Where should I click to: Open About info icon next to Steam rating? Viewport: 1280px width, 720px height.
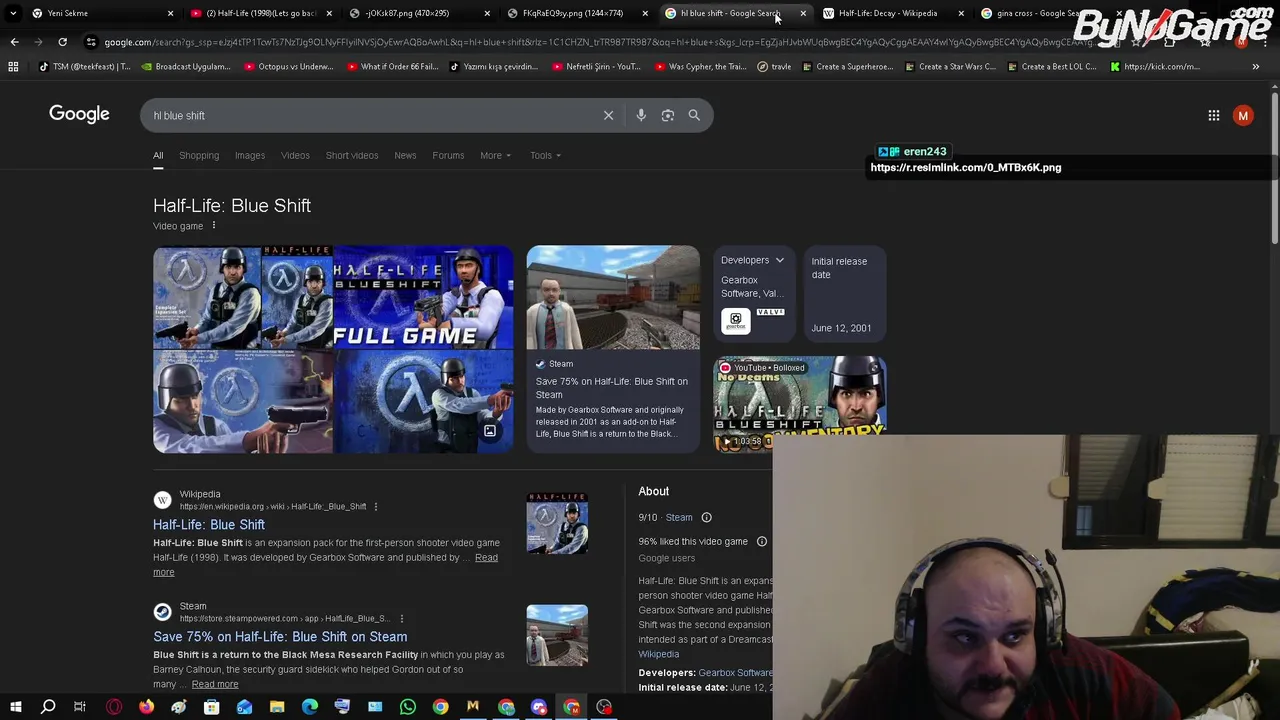pos(706,517)
